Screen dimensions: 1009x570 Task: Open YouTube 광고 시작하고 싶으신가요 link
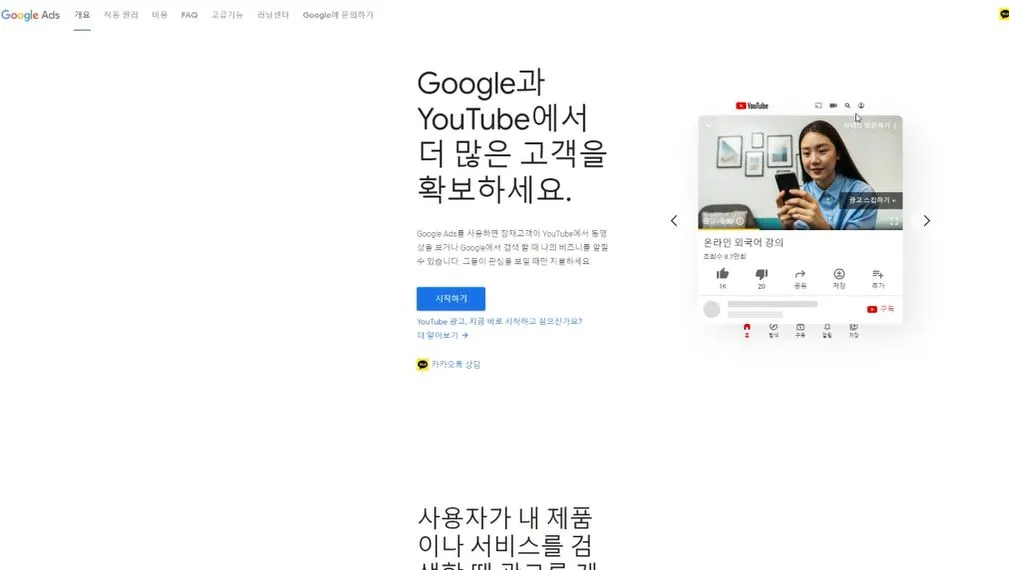[x=499, y=321]
